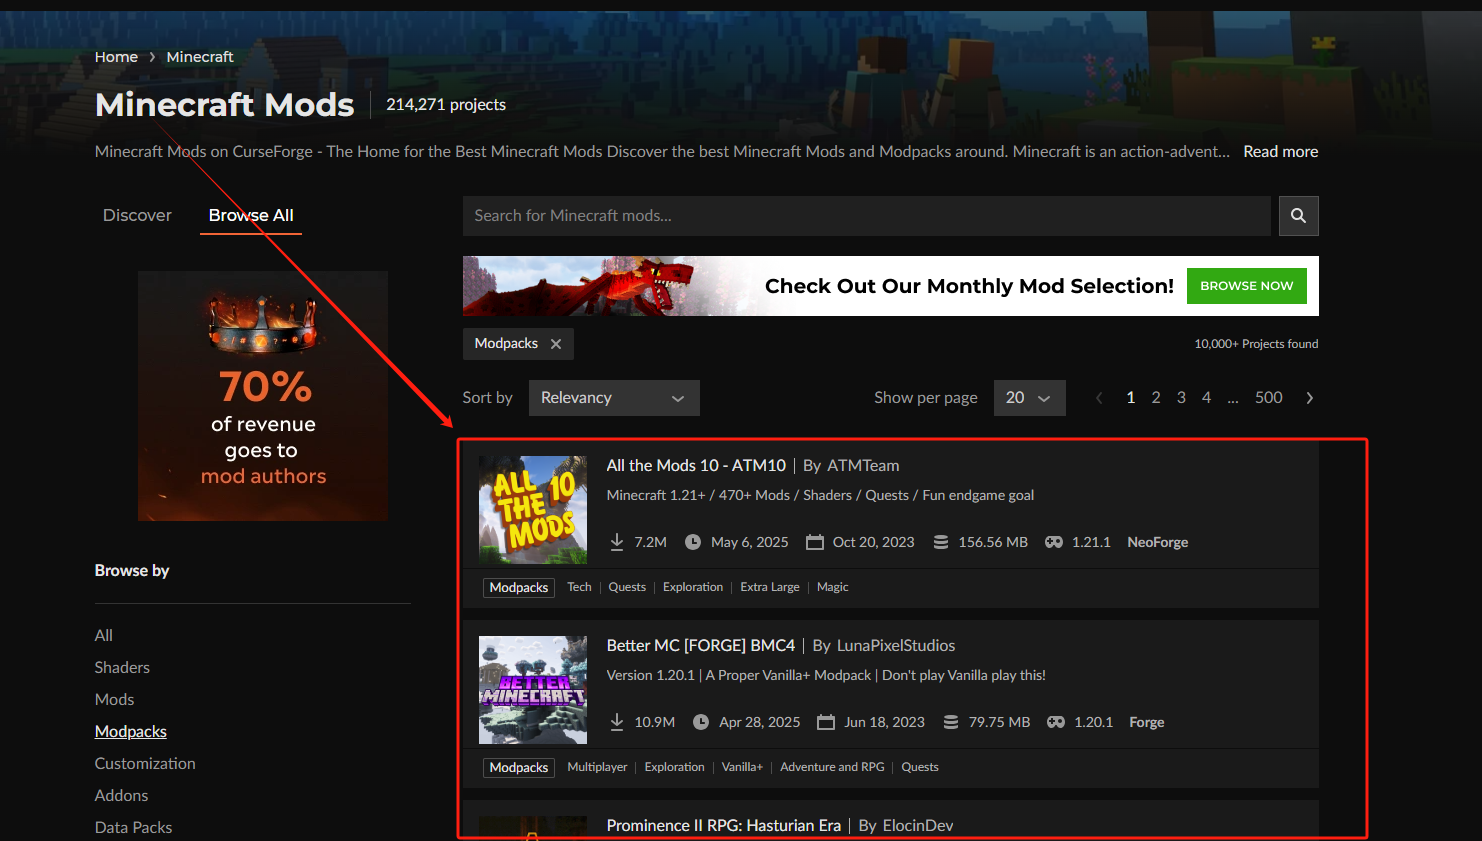This screenshot has height=841, width=1482.
Task: Click file size icon for All the Mods 10
Action: (x=941, y=542)
